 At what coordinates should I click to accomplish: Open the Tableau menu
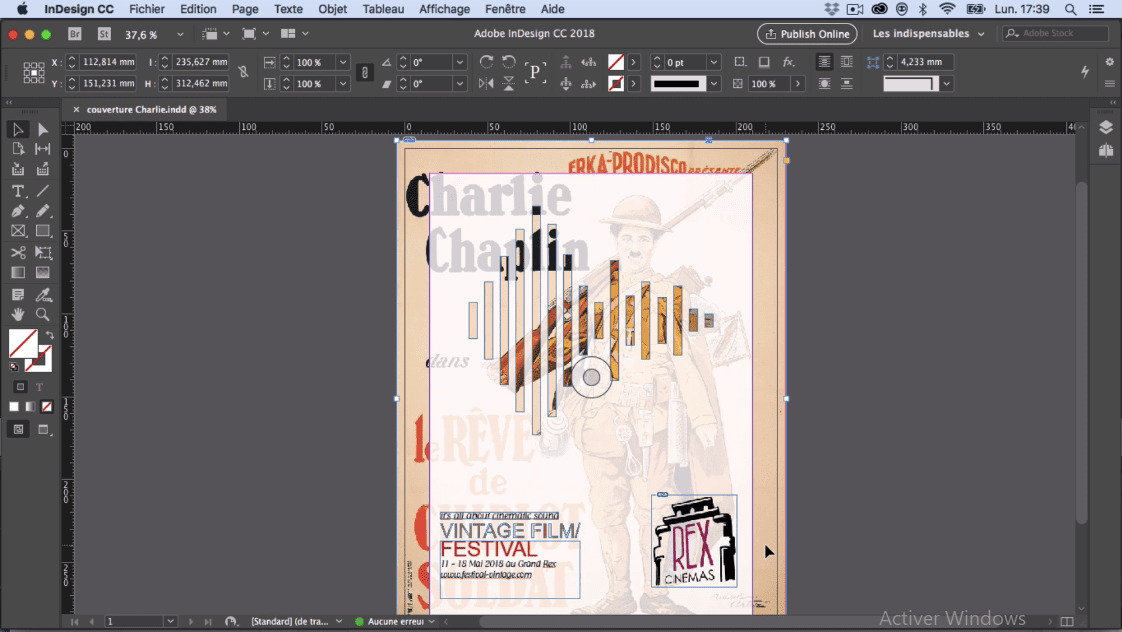click(383, 9)
